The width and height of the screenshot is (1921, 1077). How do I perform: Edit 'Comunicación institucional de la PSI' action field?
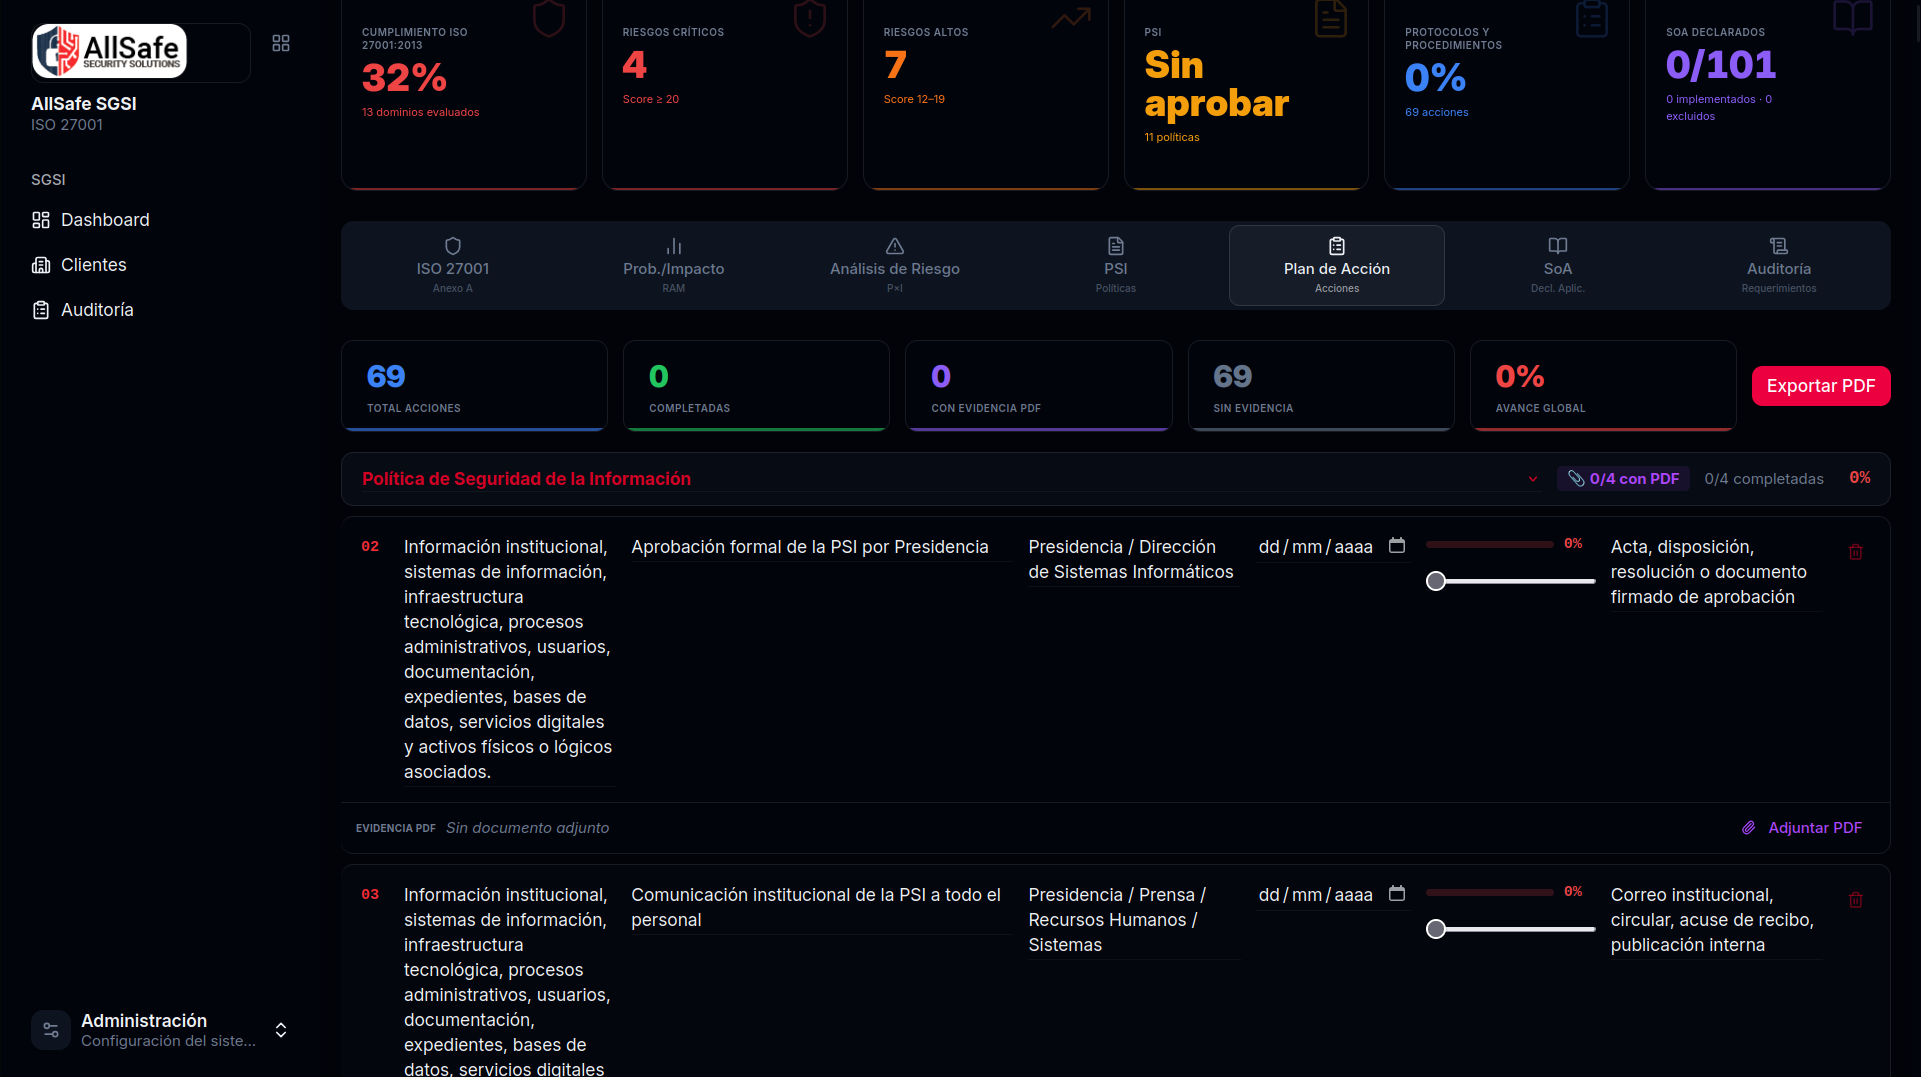pos(821,908)
